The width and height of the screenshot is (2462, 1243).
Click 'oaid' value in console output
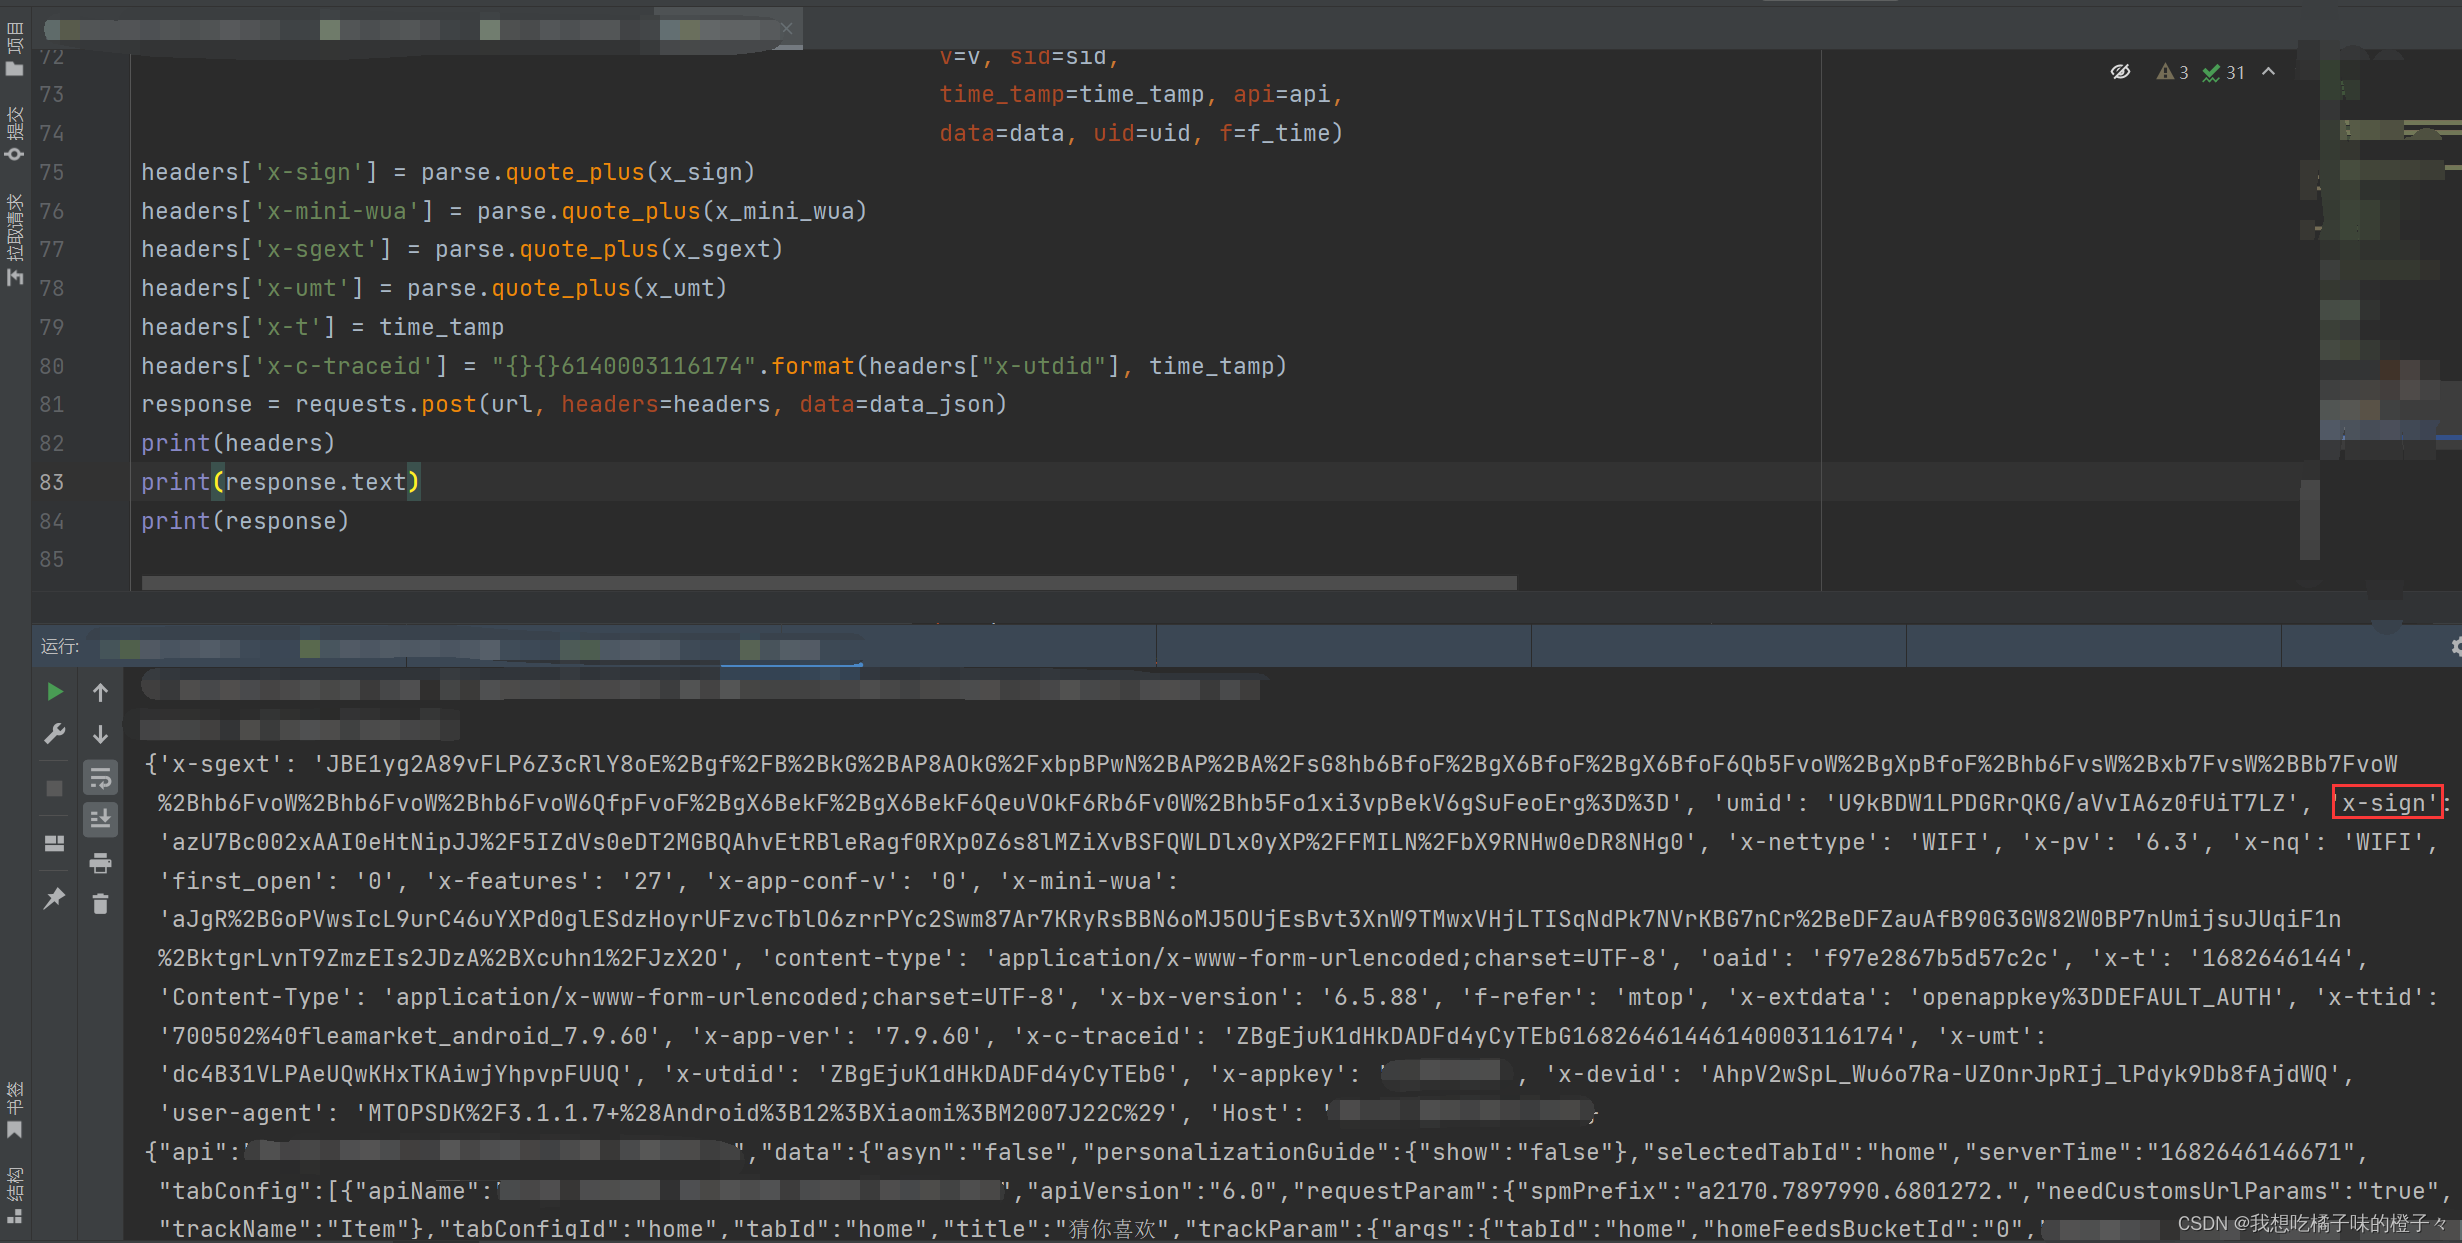tap(1936, 958)
